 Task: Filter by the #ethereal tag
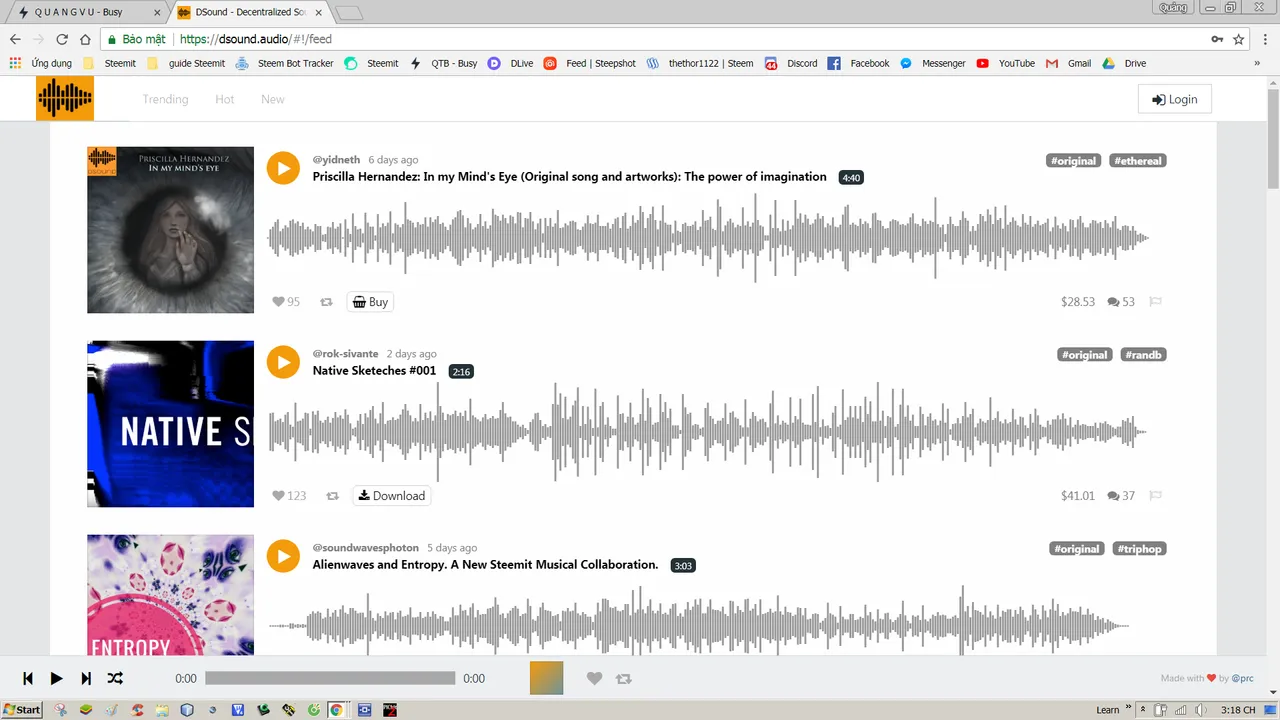pyautogui.click(x=1138, y=161)
